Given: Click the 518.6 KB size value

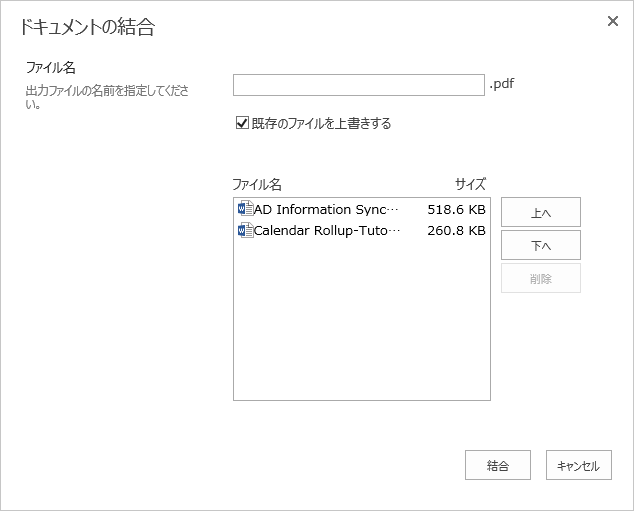Looking at the screenshot, I should pos(456,210).
